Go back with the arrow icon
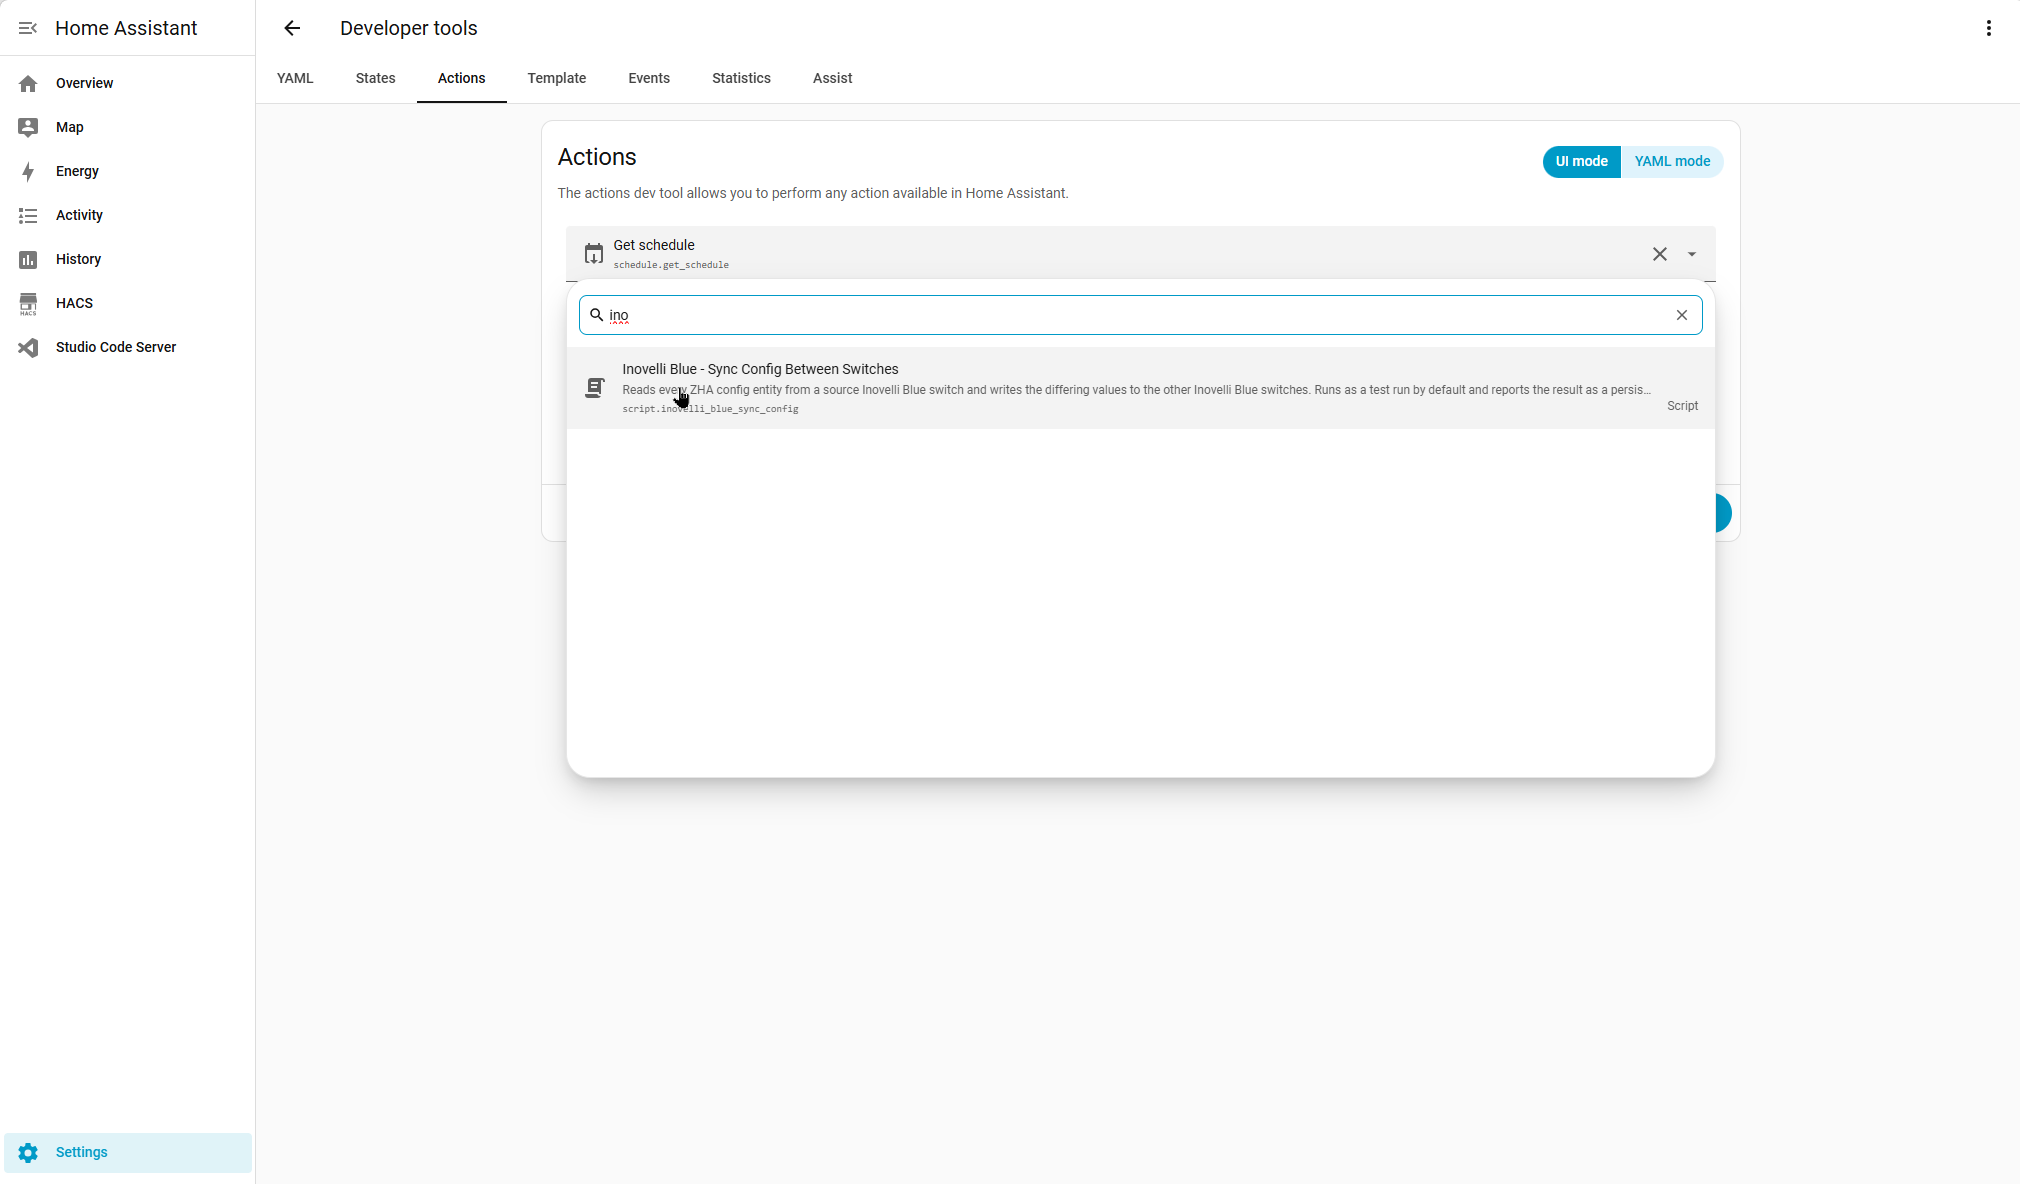Screen dimensions: 2020x1184 pyautogui.click(x=292, y=28)
